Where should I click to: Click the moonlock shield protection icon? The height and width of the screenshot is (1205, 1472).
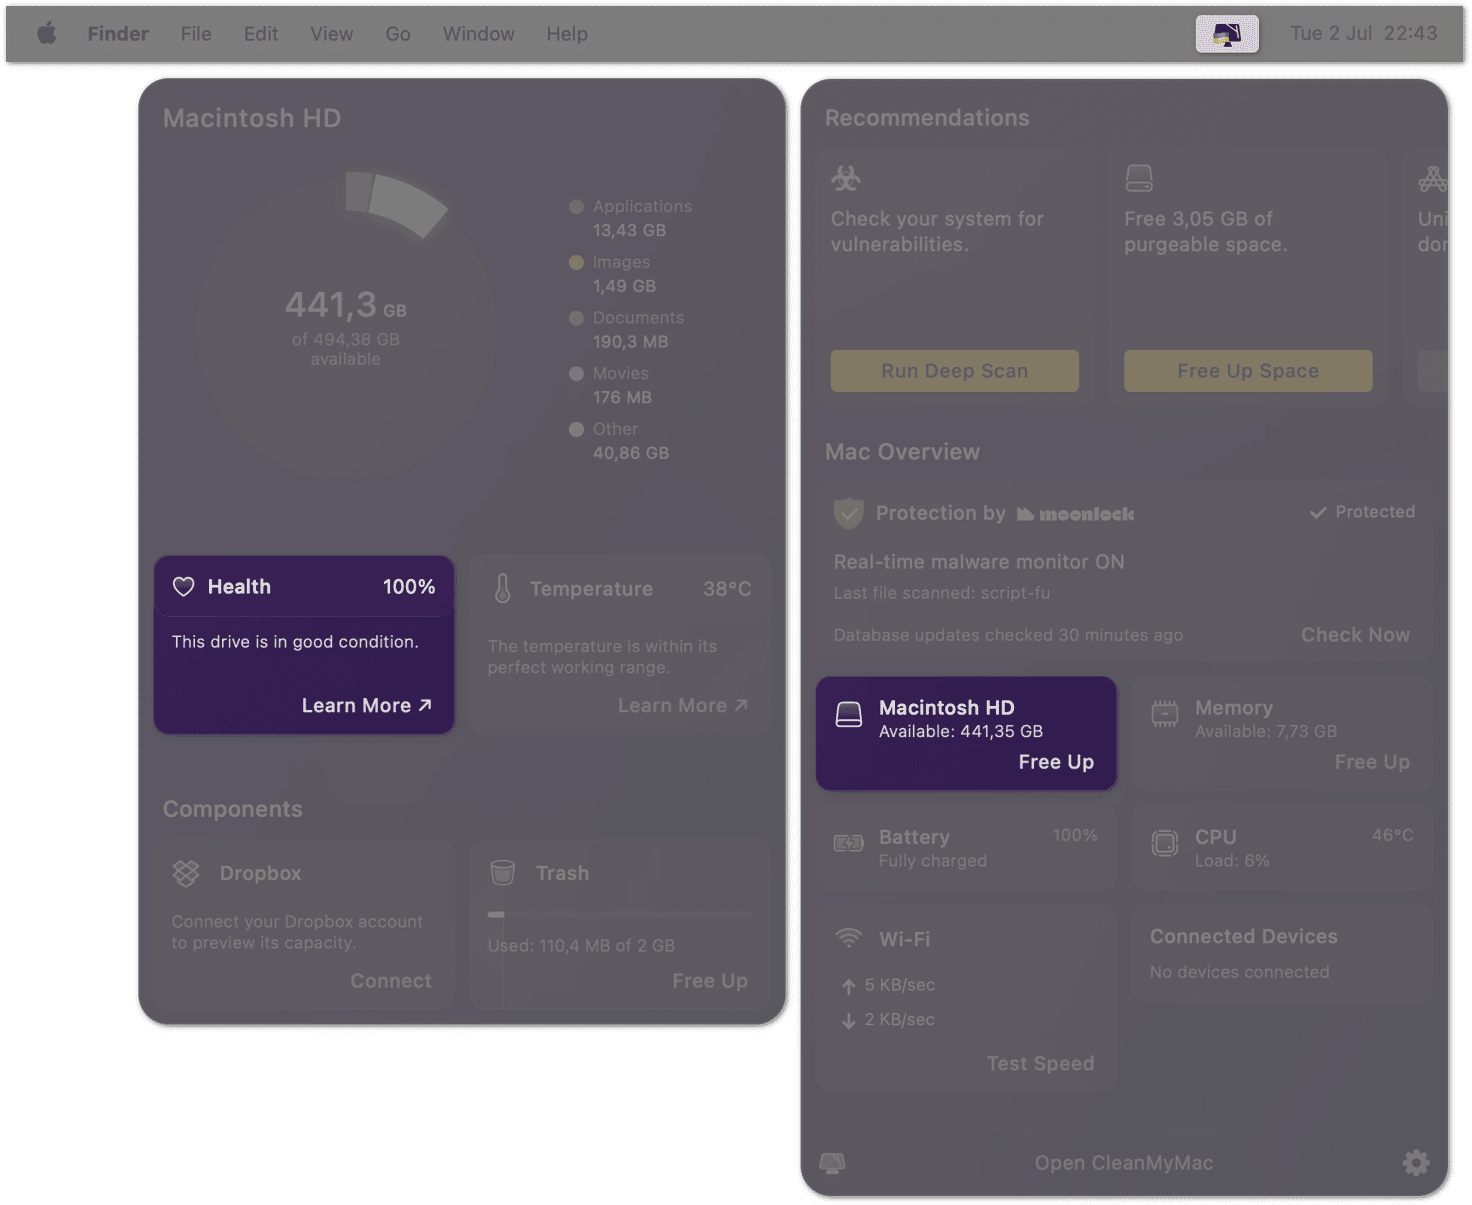(x=849, y=513)
